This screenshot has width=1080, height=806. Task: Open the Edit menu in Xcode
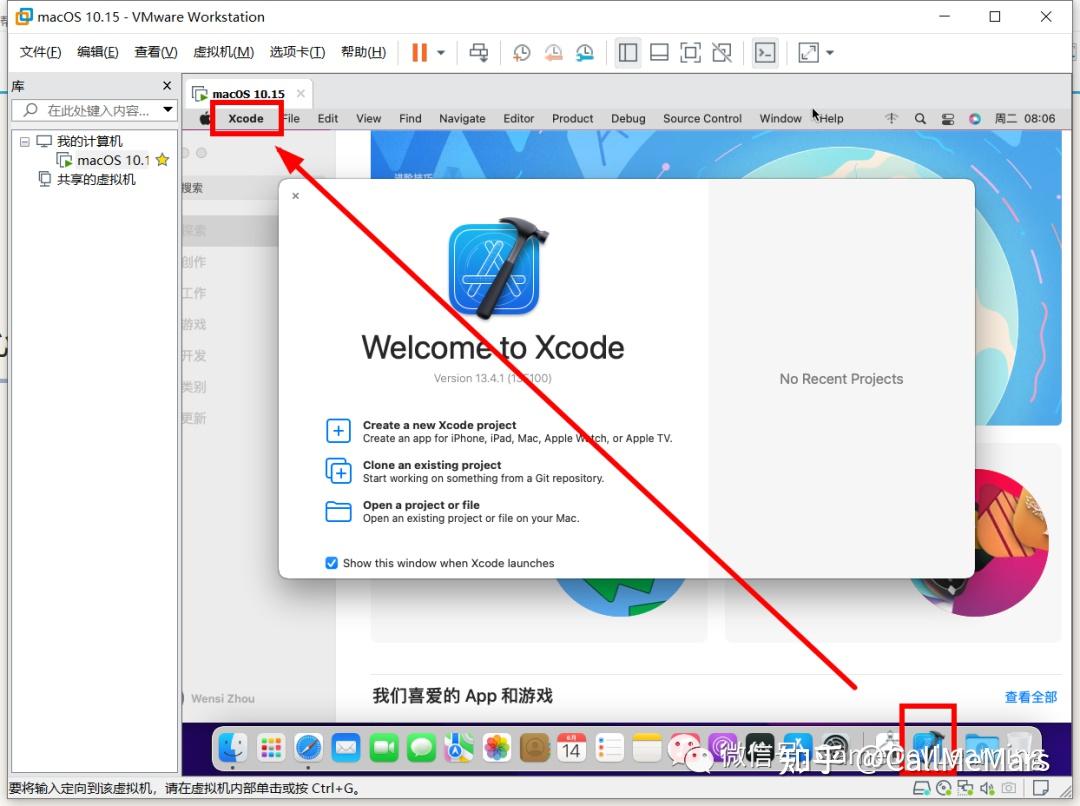328,118
